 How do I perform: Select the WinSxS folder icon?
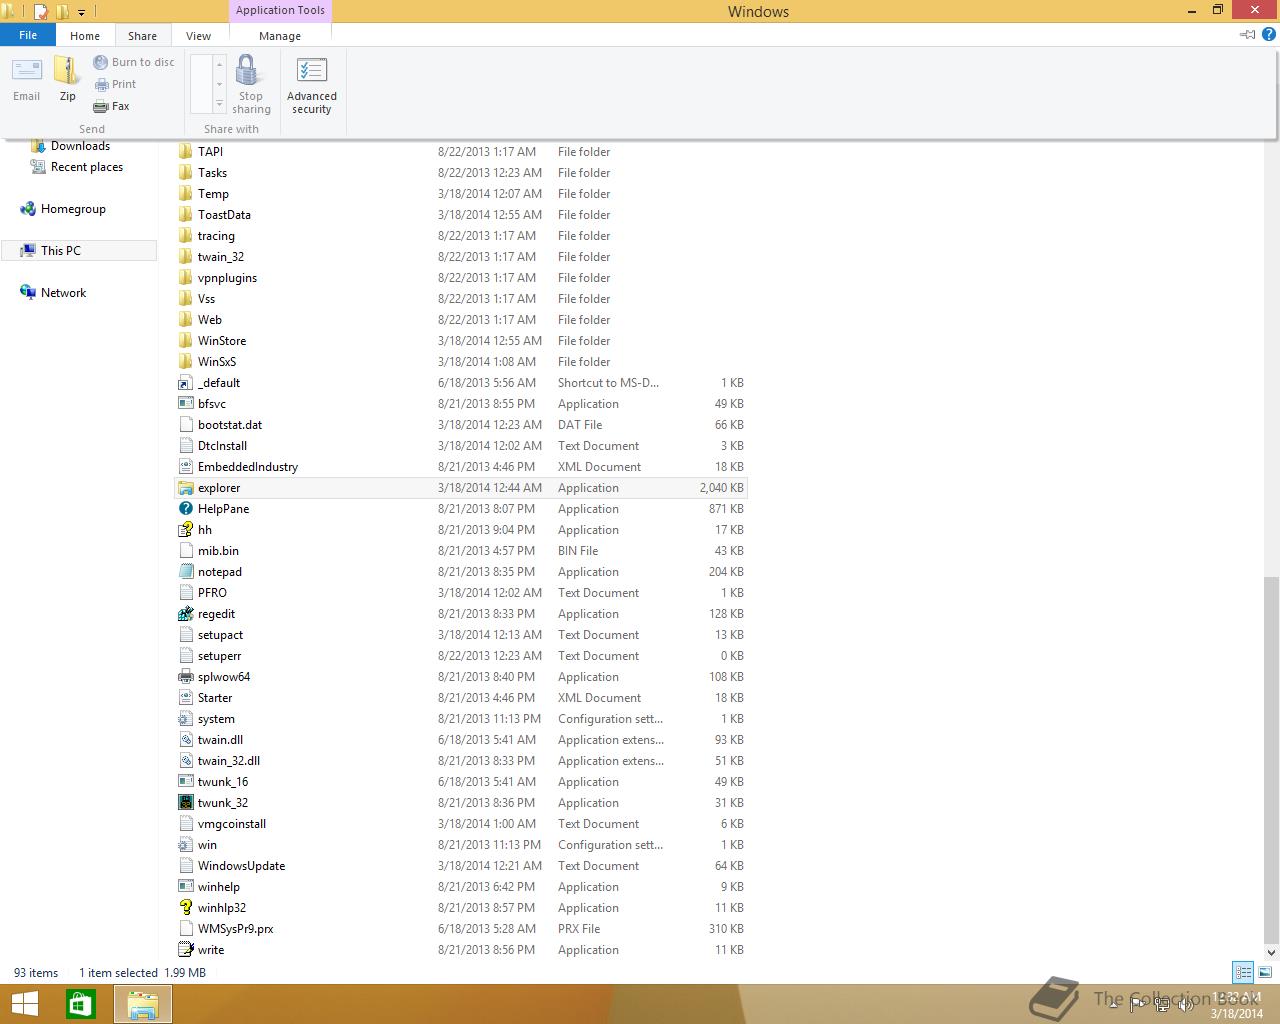[185, 362]
